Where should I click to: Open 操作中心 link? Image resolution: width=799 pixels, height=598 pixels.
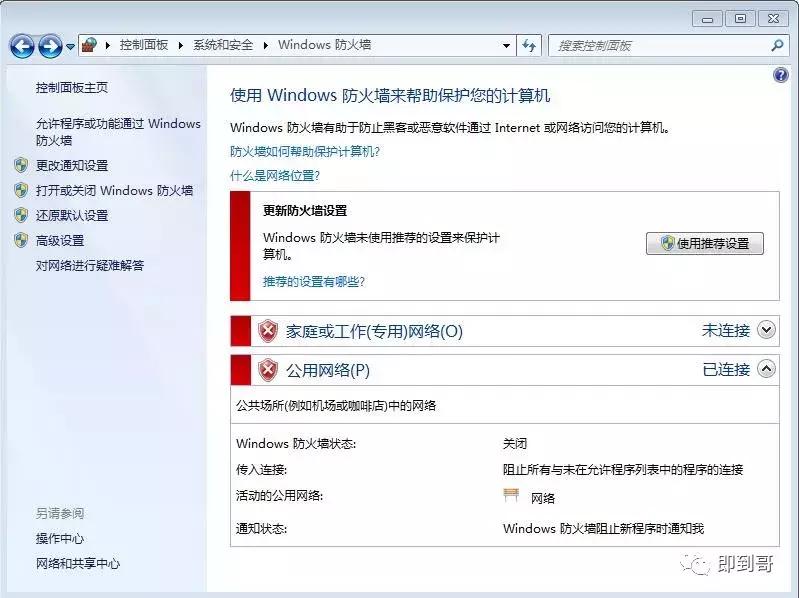pos(60,538)
